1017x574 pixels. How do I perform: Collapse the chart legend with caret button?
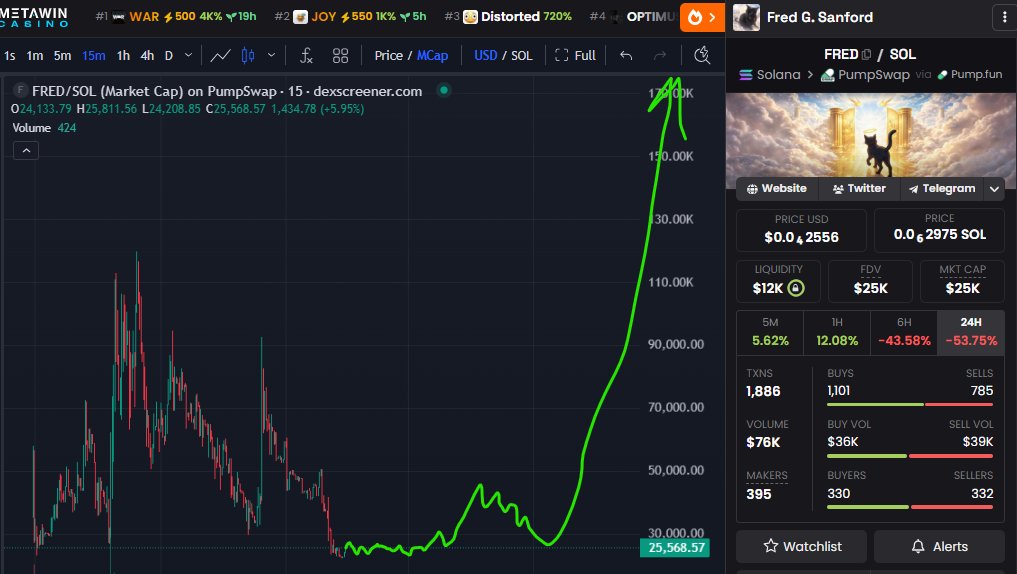click(26, 150)
